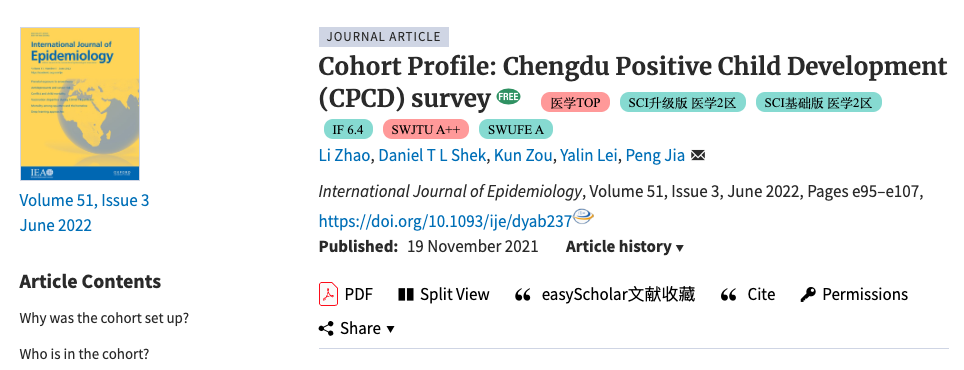Open the DOI link for the article
This screenshot has width=964, height=370.
pyautogui.click(x=445, y=221)
